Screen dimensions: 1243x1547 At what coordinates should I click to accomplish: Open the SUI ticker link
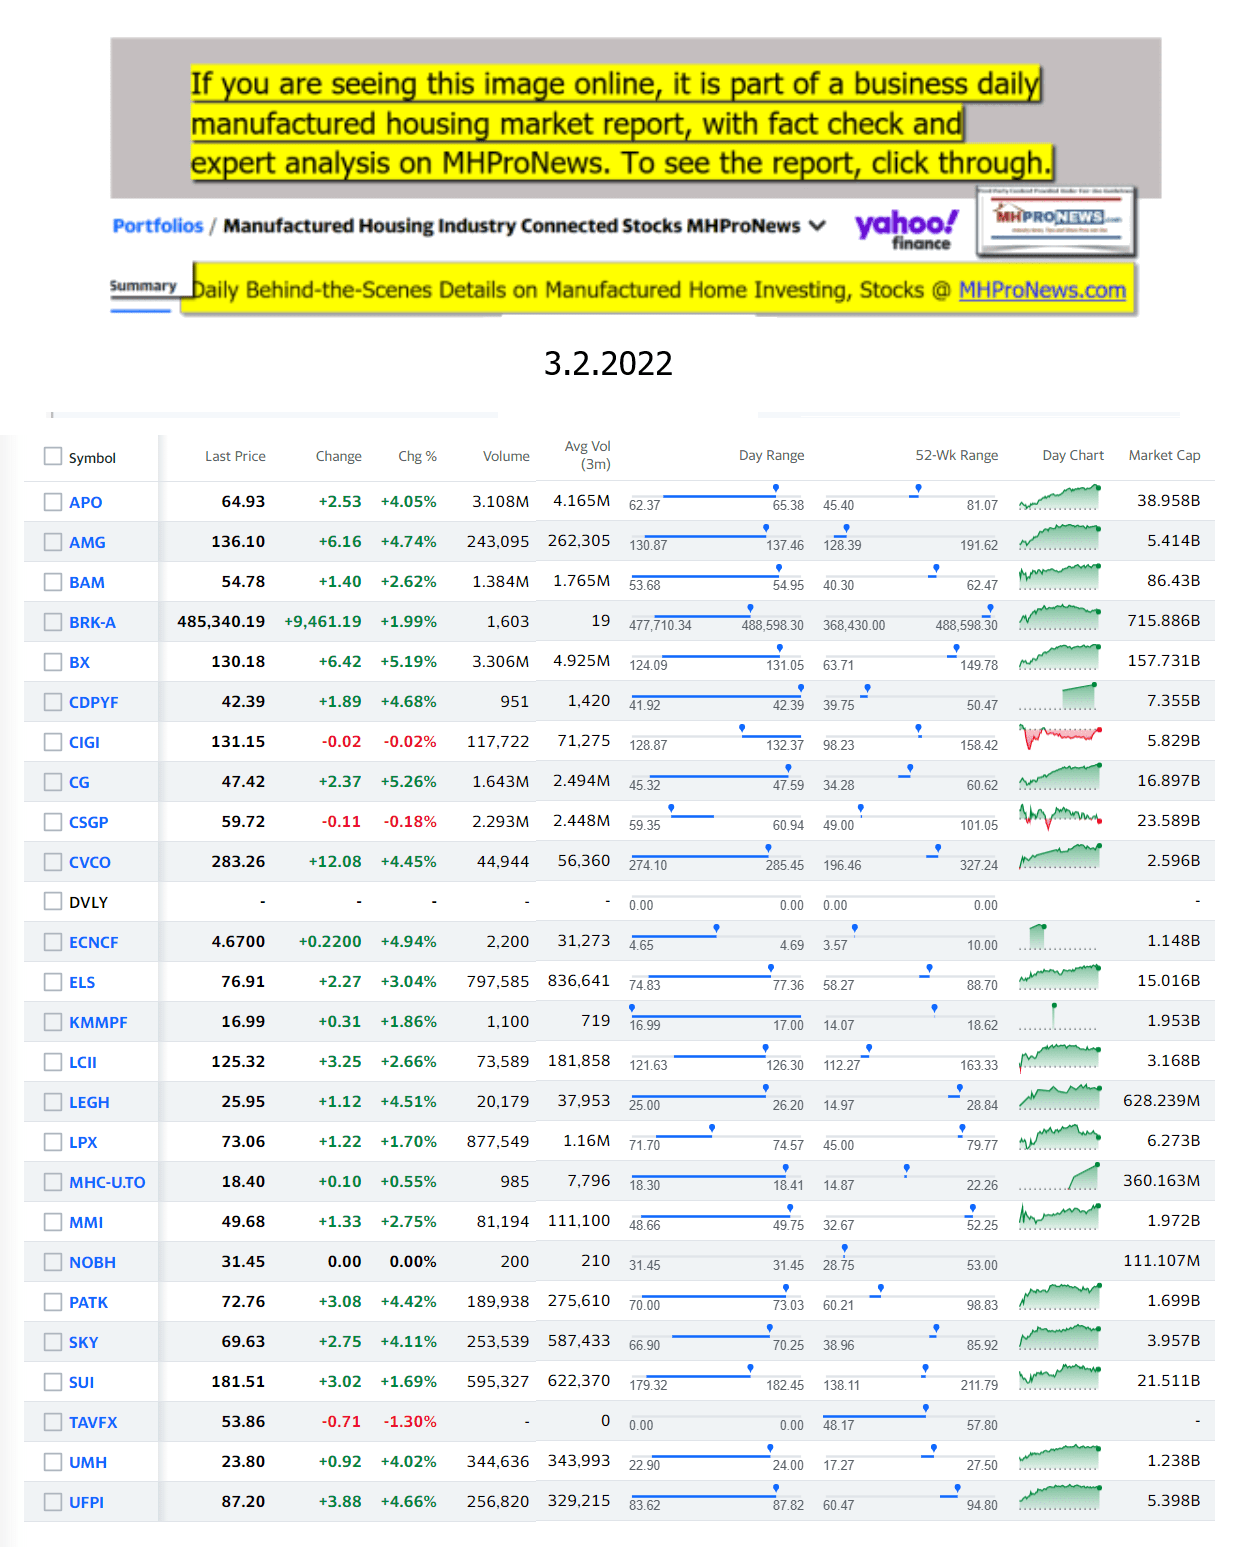[x=81, y=1382]
